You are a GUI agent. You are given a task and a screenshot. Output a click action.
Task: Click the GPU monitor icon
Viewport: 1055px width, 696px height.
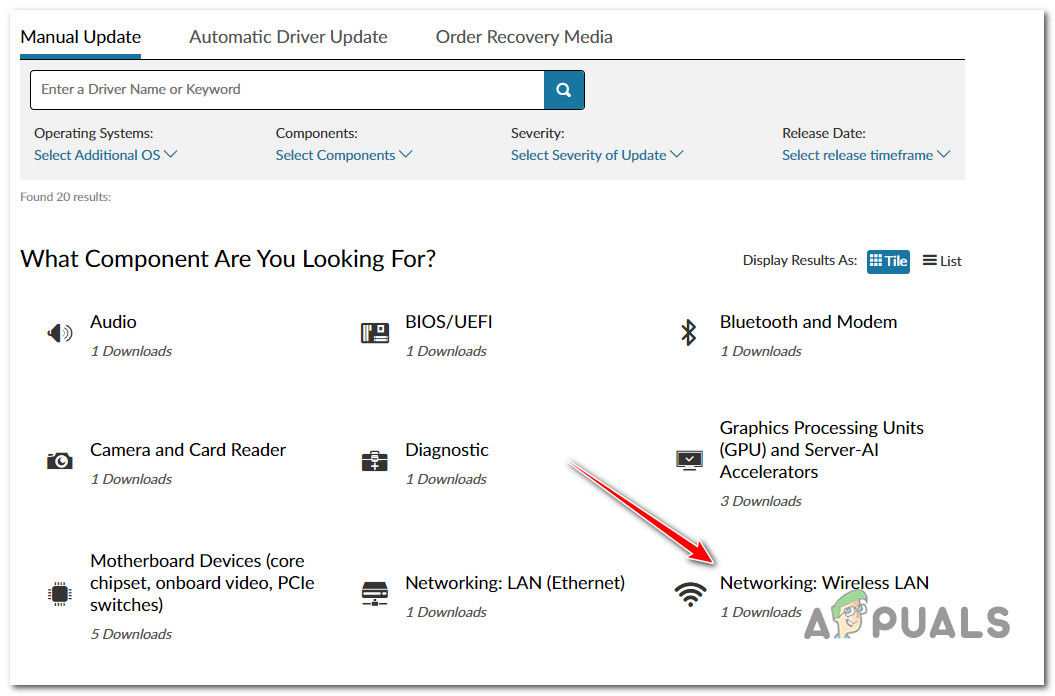pyautogui.click(x=689, y=461)
